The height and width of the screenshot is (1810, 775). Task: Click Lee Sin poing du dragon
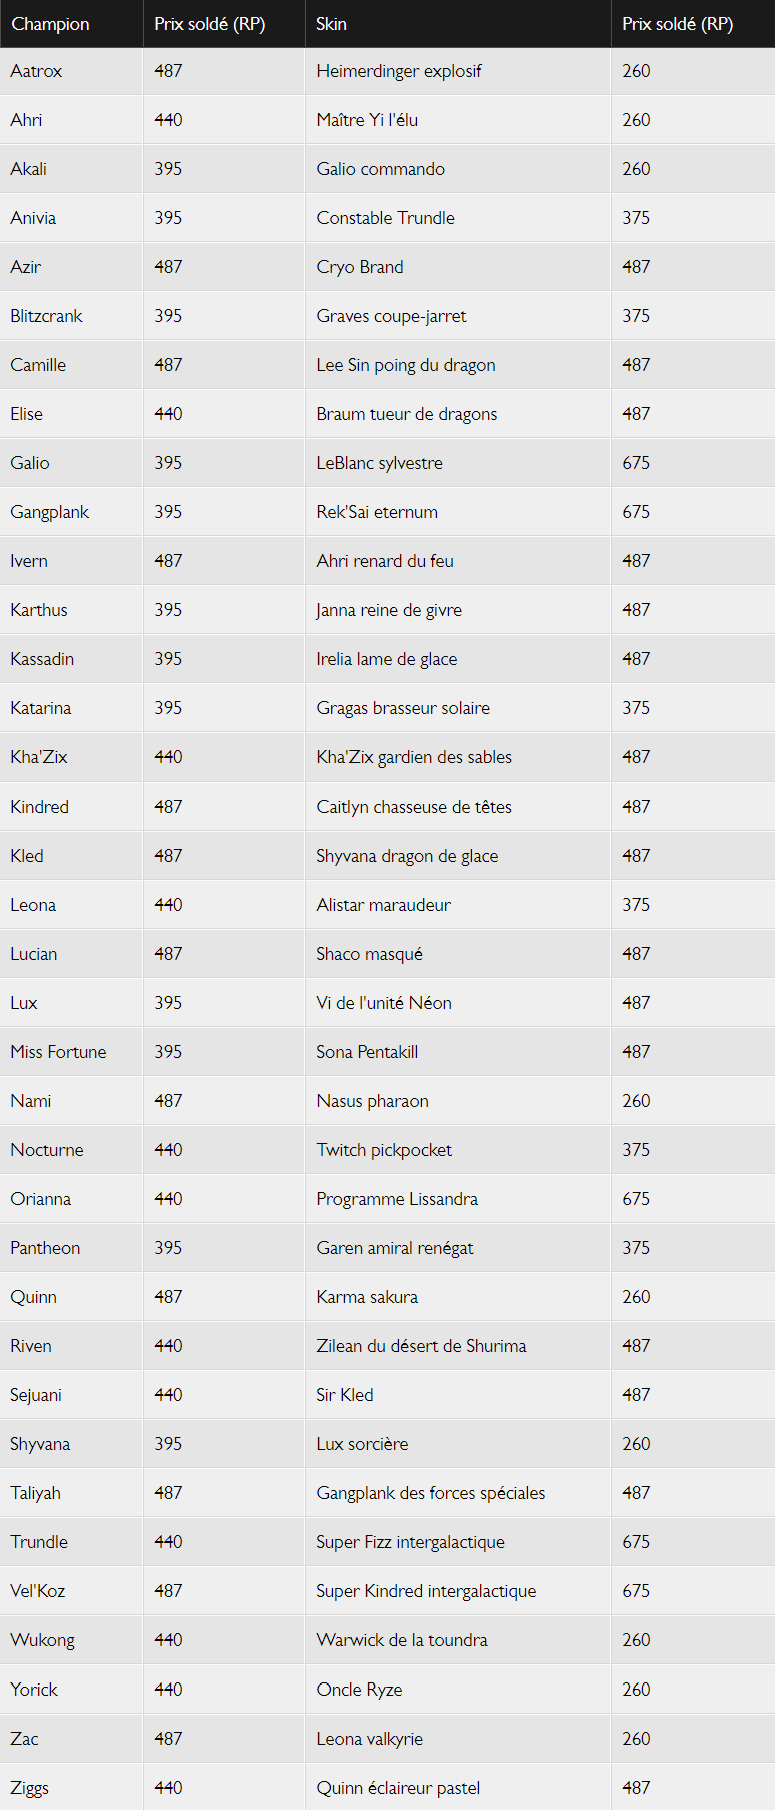tap(406, 365)
